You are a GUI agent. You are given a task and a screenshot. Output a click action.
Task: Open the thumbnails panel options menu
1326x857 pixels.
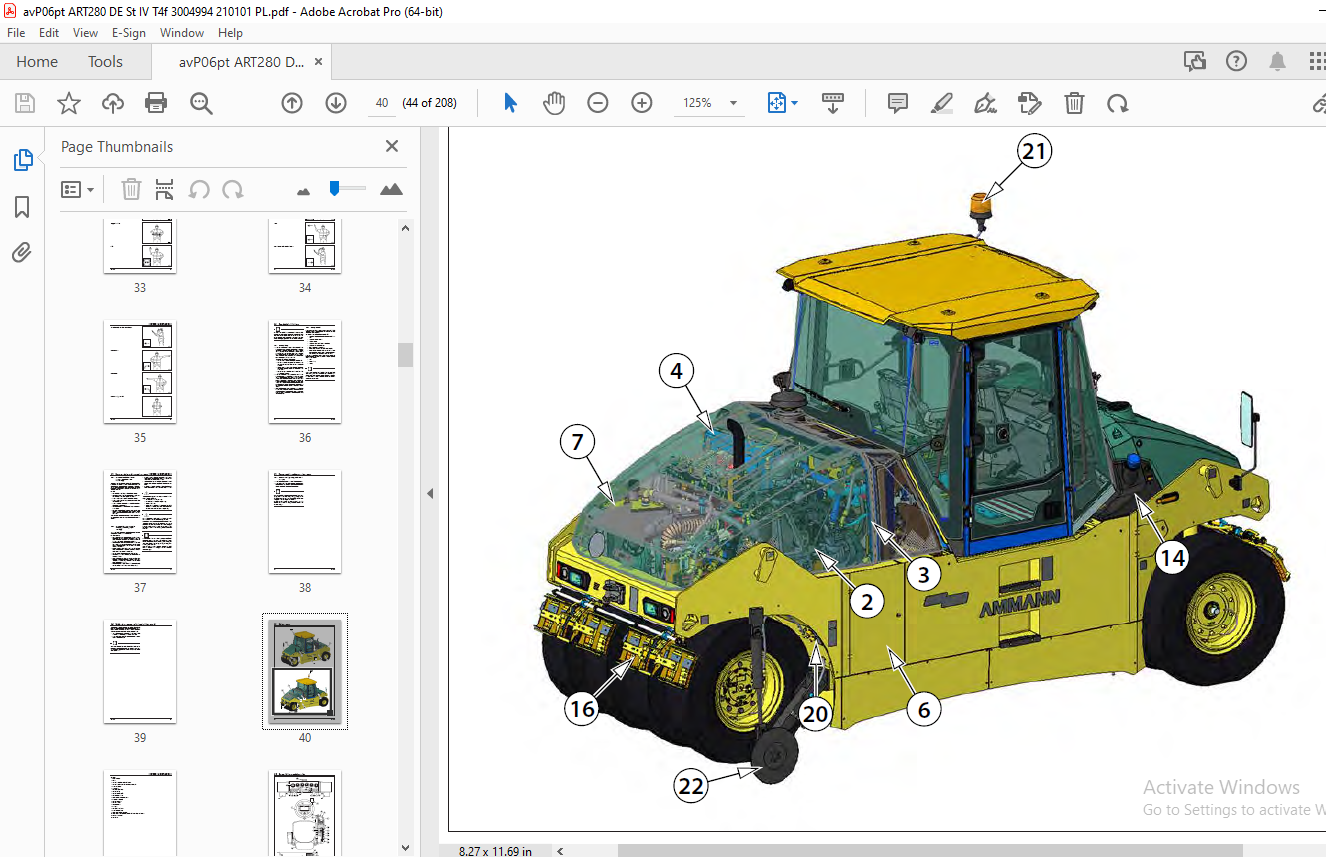[77, 189]
